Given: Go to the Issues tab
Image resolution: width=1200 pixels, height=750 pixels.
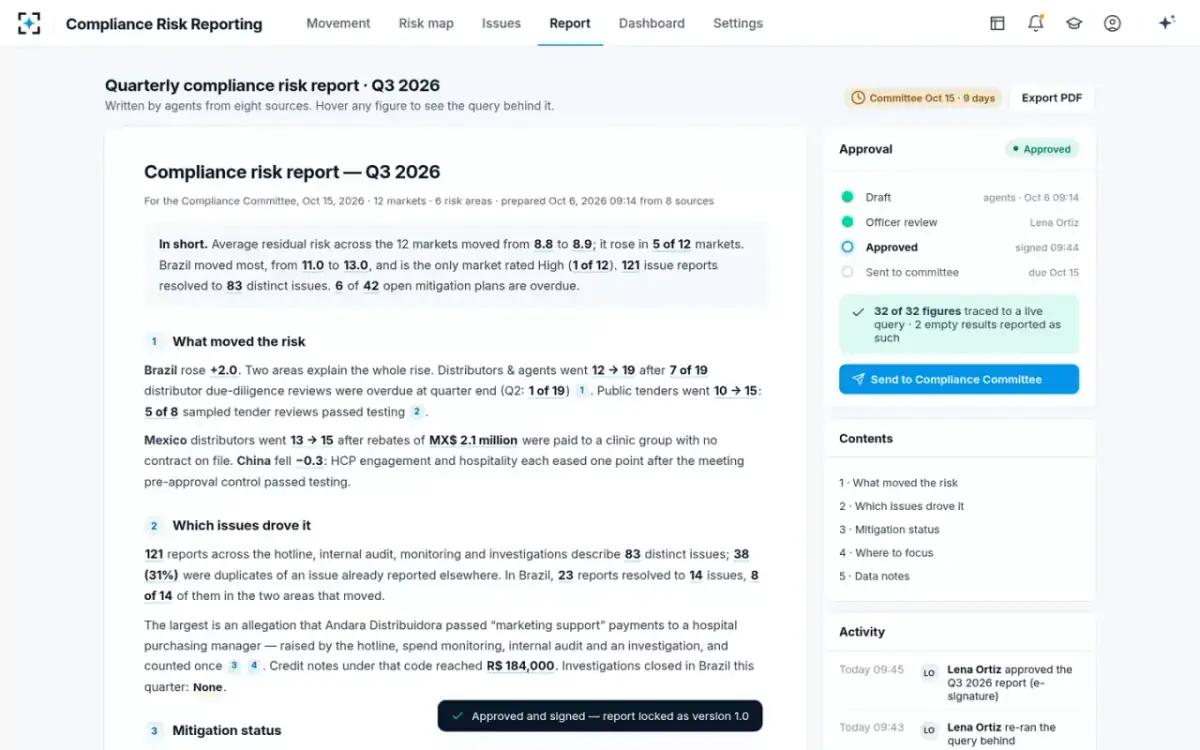Looking at the screenshot, I should (x=501, y=23).
